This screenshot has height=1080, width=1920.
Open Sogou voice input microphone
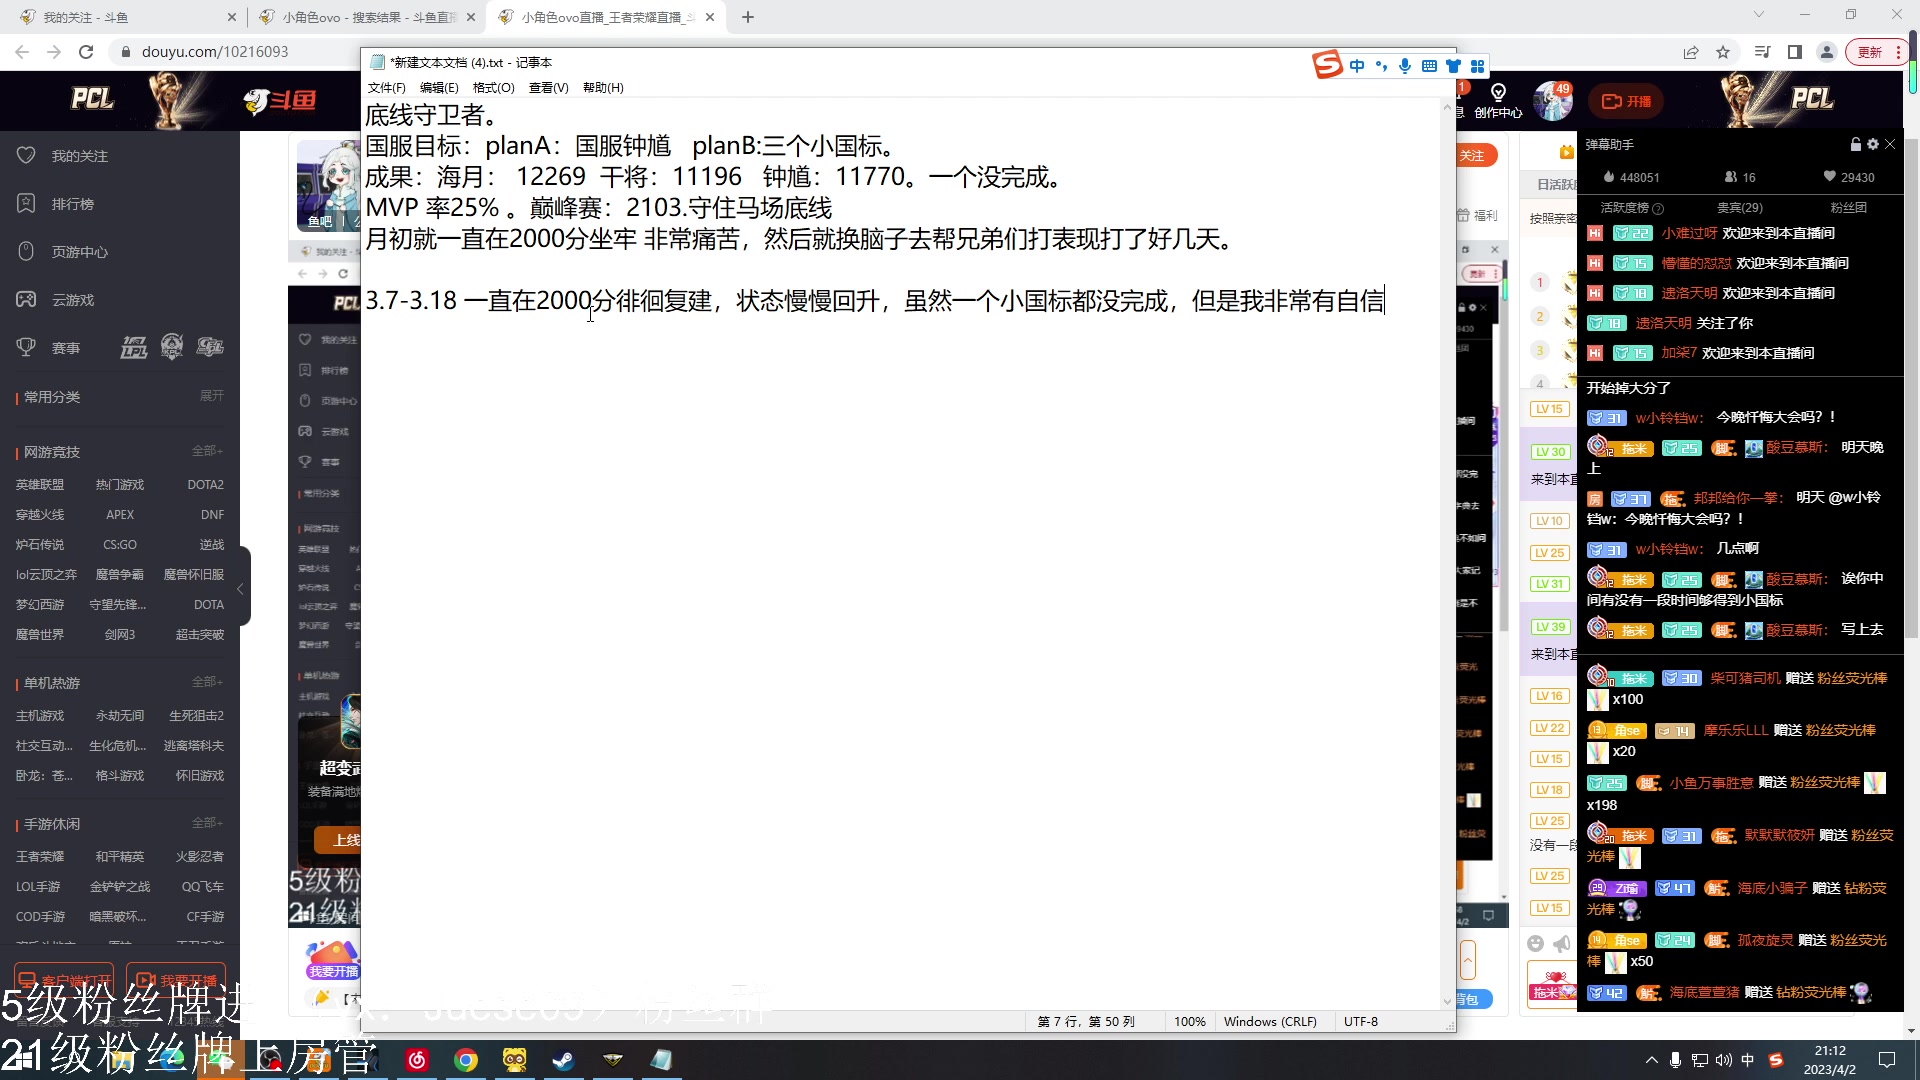(1405, 66)
